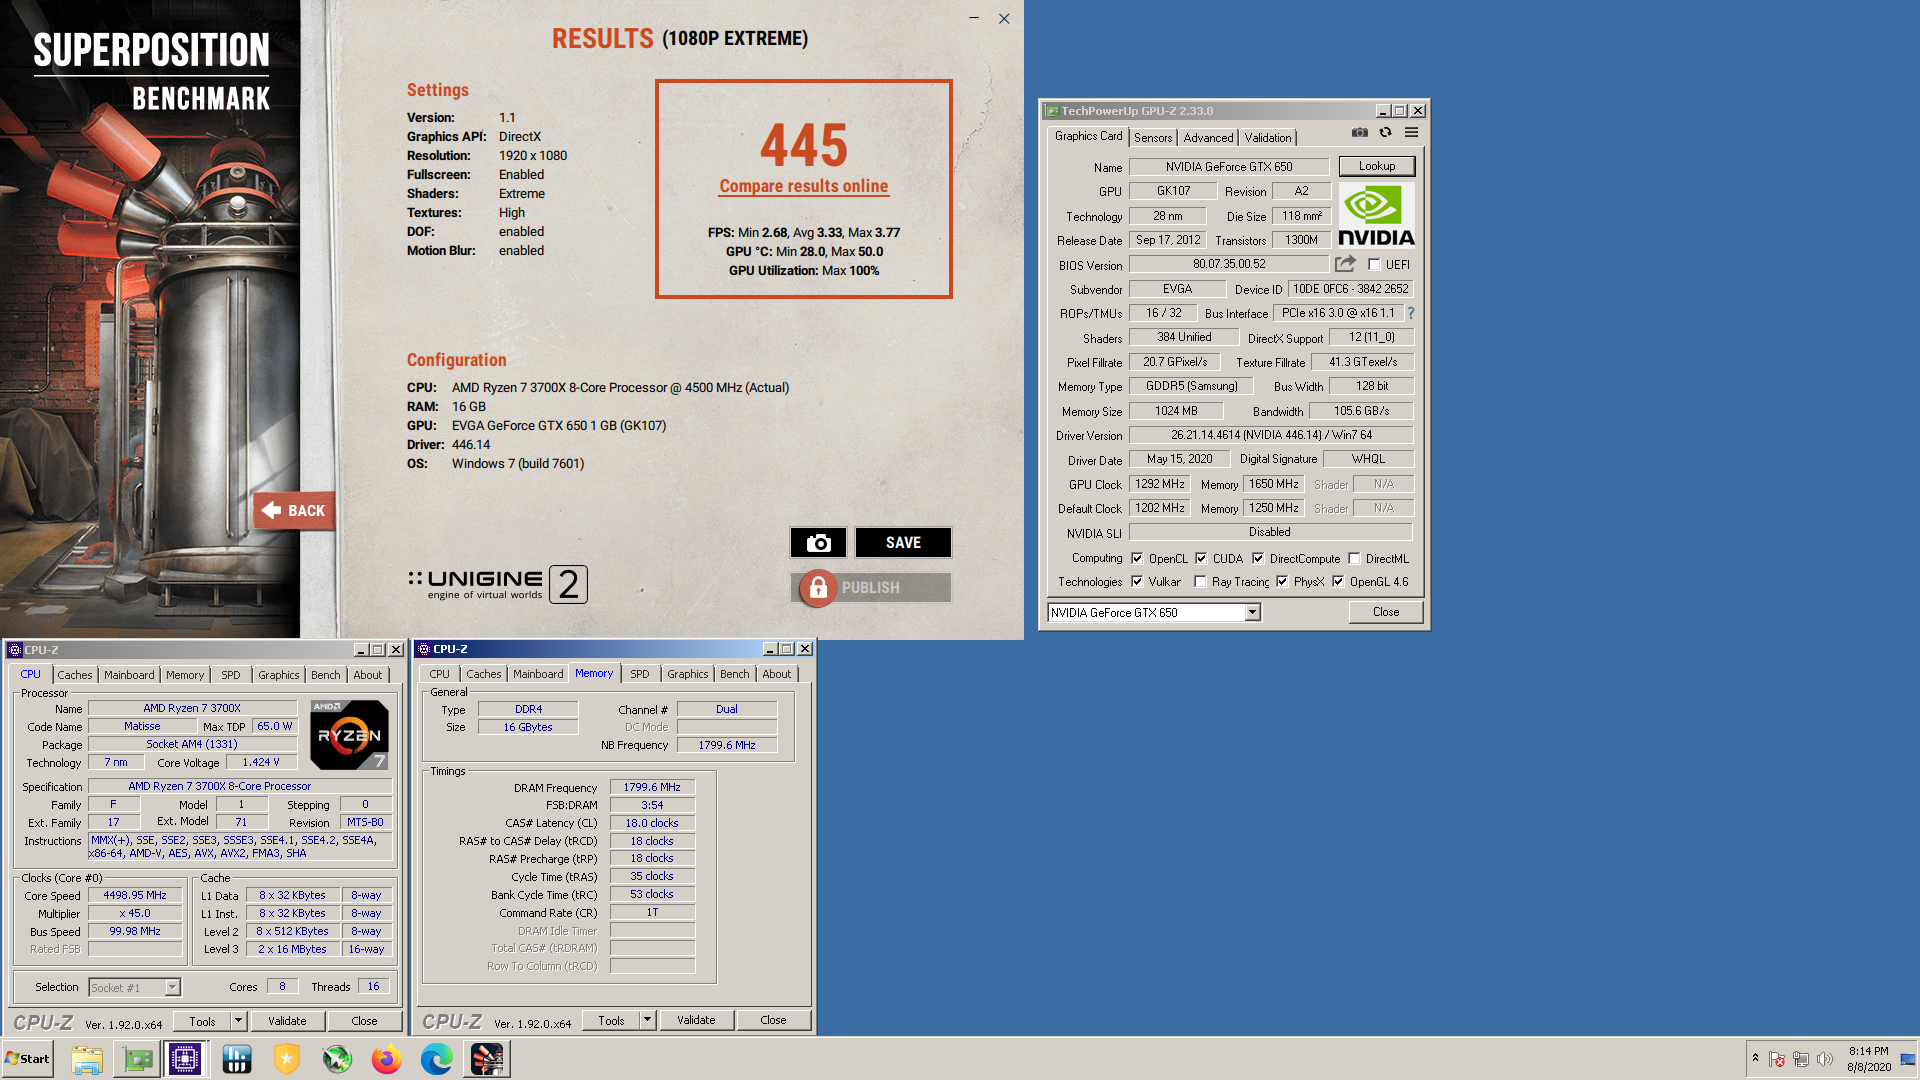Screen dimensions: 1920x1080
Task: Click the lock icon on the Publish button
Action: point(817,588)
